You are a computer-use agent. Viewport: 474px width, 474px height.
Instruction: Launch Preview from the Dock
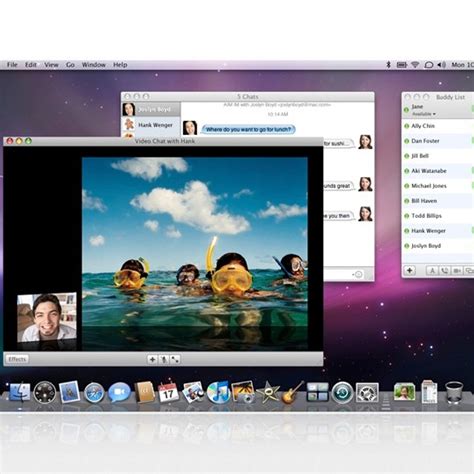193,392
